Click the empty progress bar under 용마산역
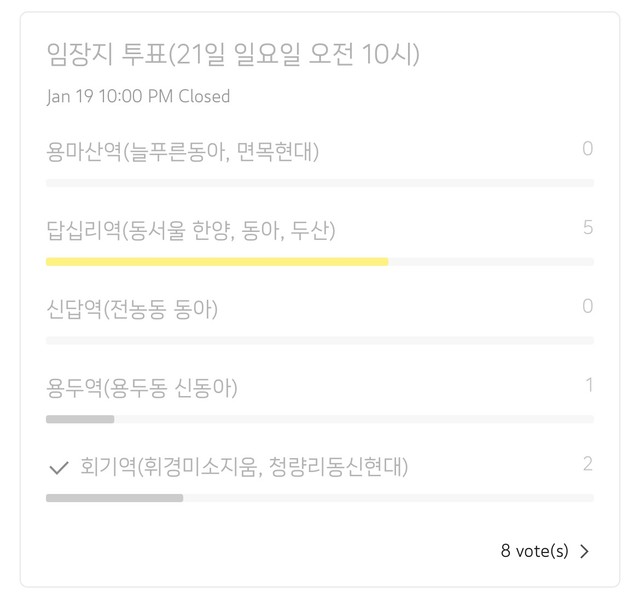The height and width of the screenshot is (605, 640). (x=320, y=183)
